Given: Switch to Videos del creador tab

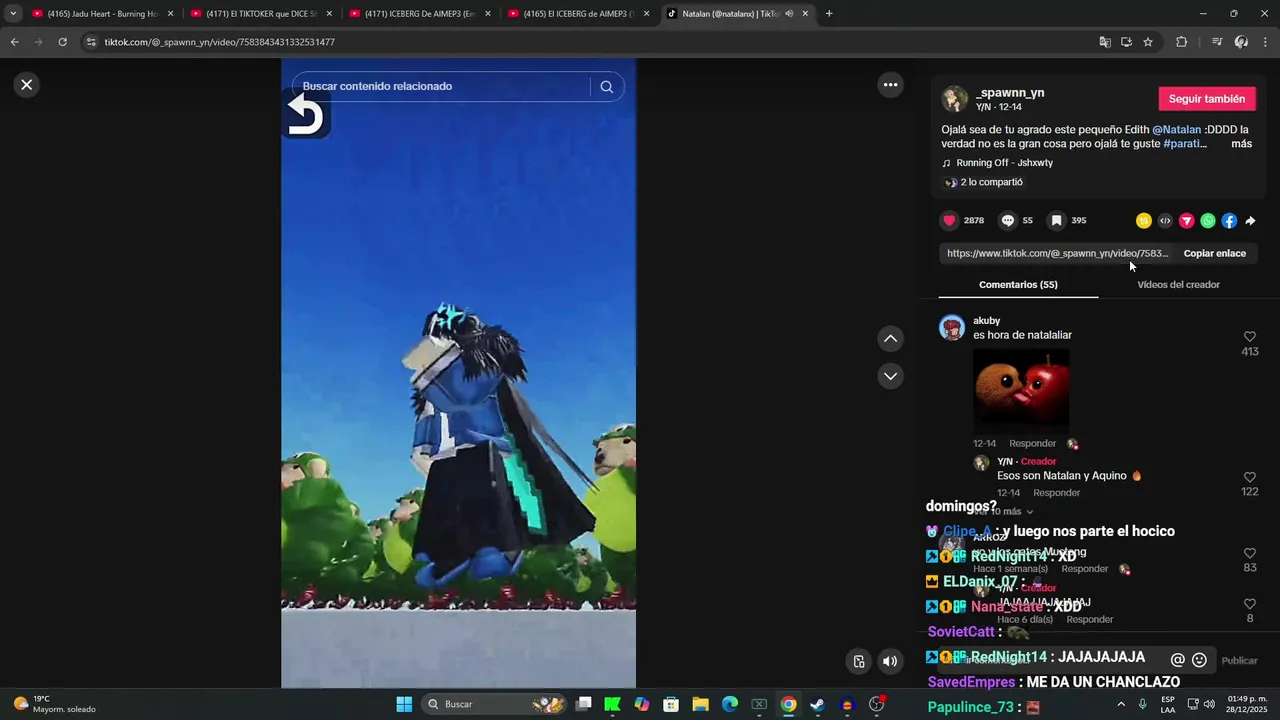Looking at the screenshot, I should click(1178, 284).
